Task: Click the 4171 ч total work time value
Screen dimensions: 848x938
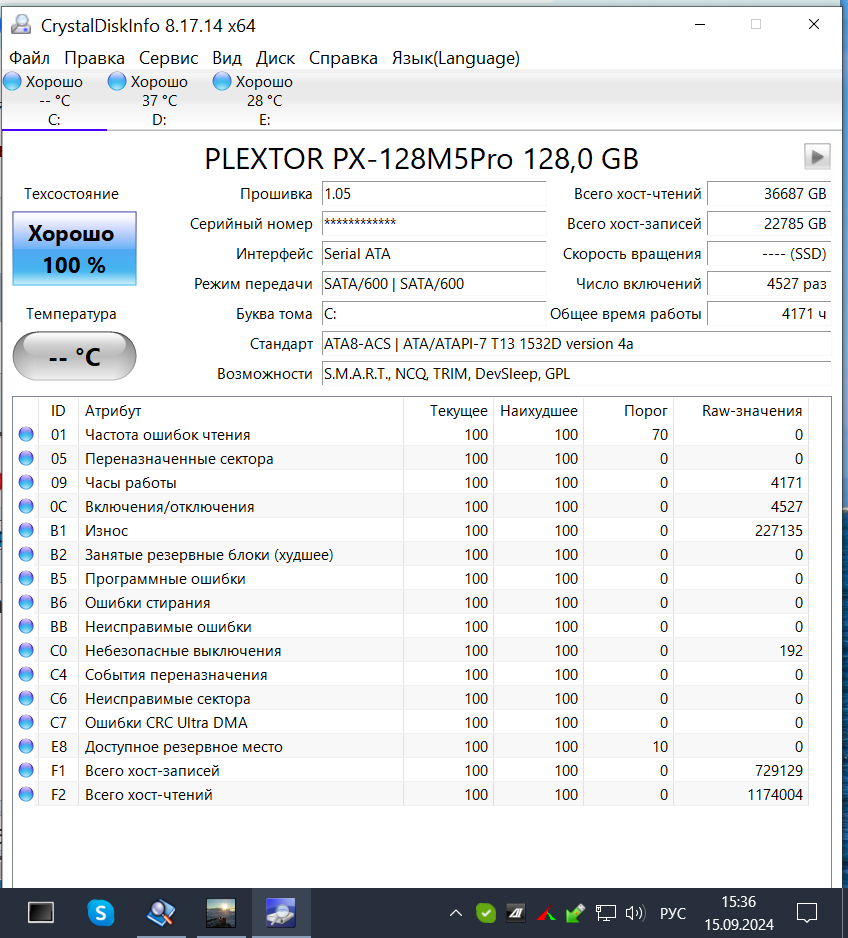Action: click(x=769, y=313)
